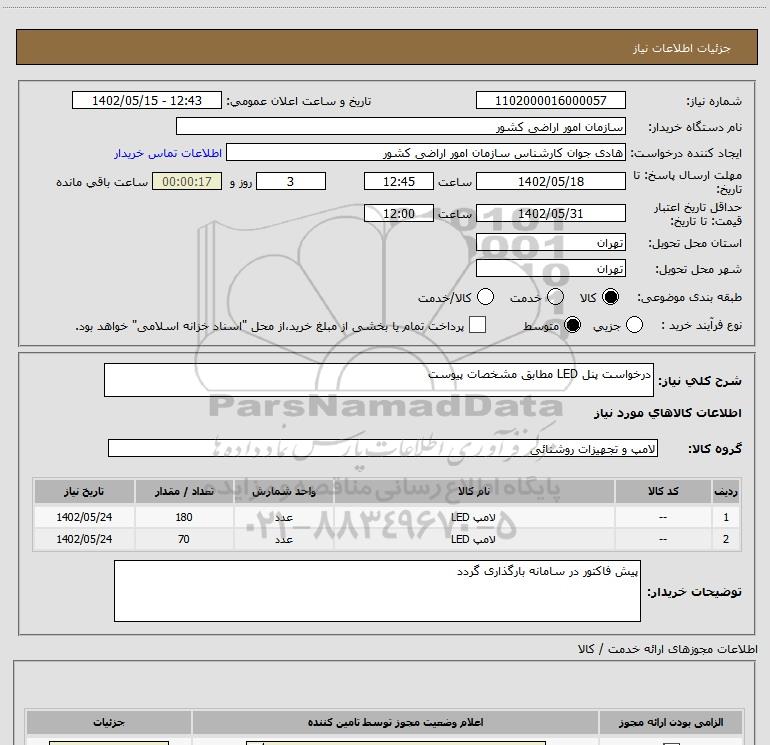Click goods group field لامپ و تجهیزات روشنائی
770x745 pixels.
click(383, 448)
